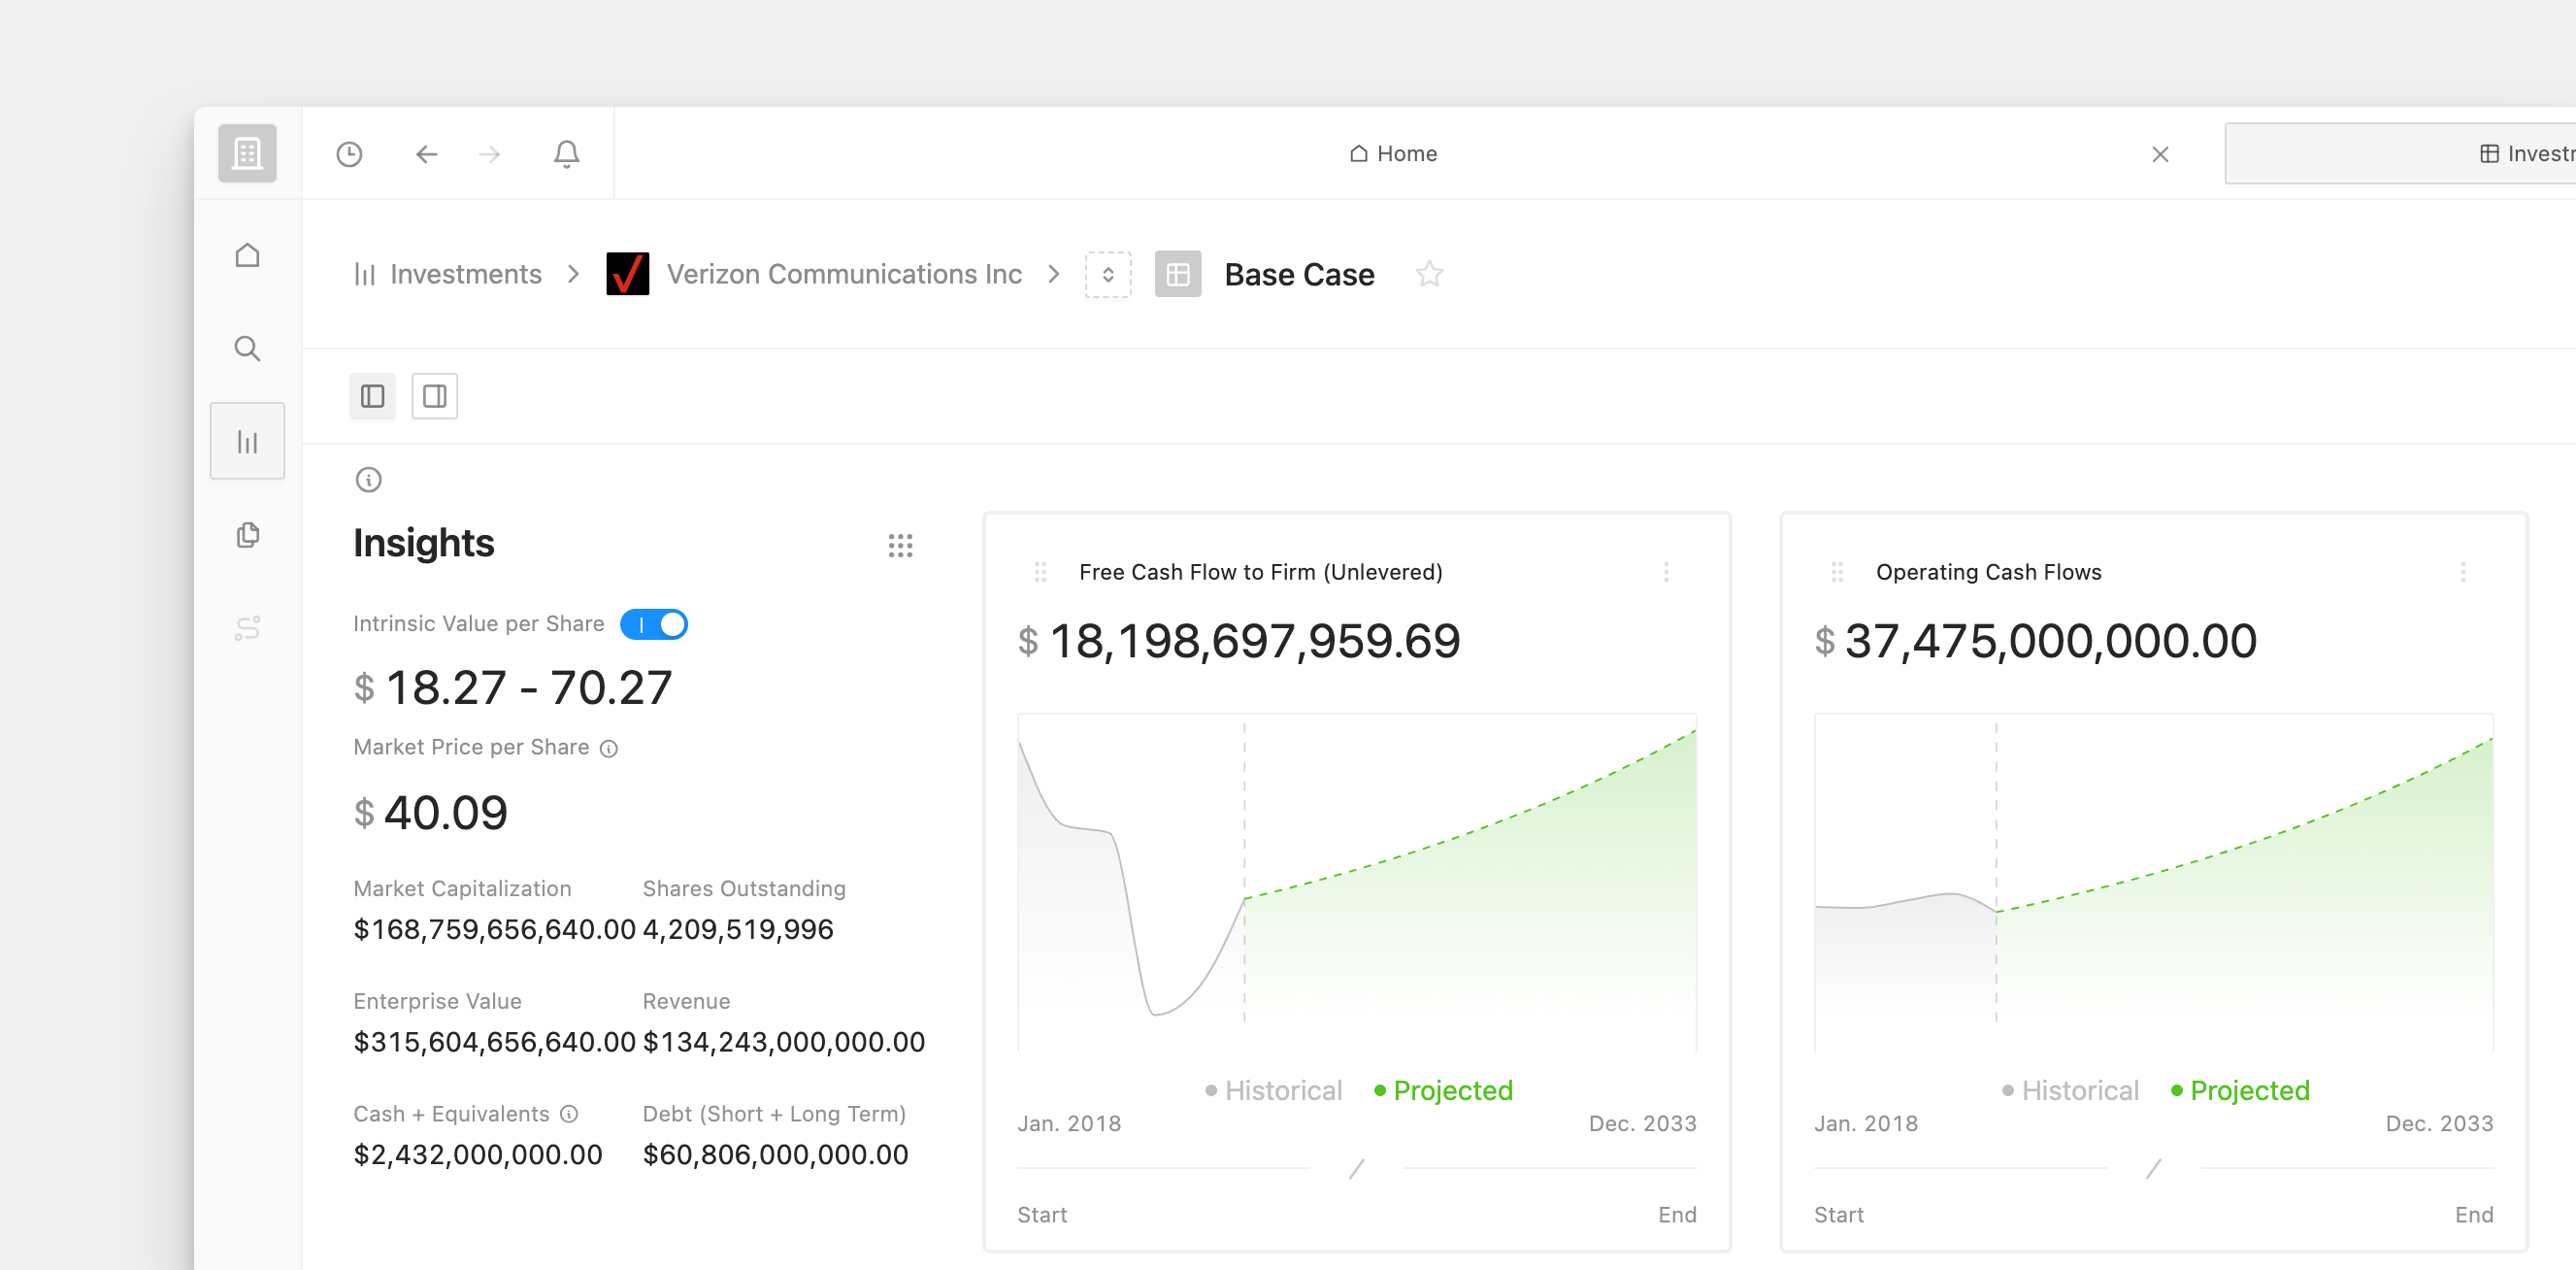Open the Insights grid apps icon
The width and height of the screenshot is (2576, 1270).
pyautogui.click(x=901, y=545)
